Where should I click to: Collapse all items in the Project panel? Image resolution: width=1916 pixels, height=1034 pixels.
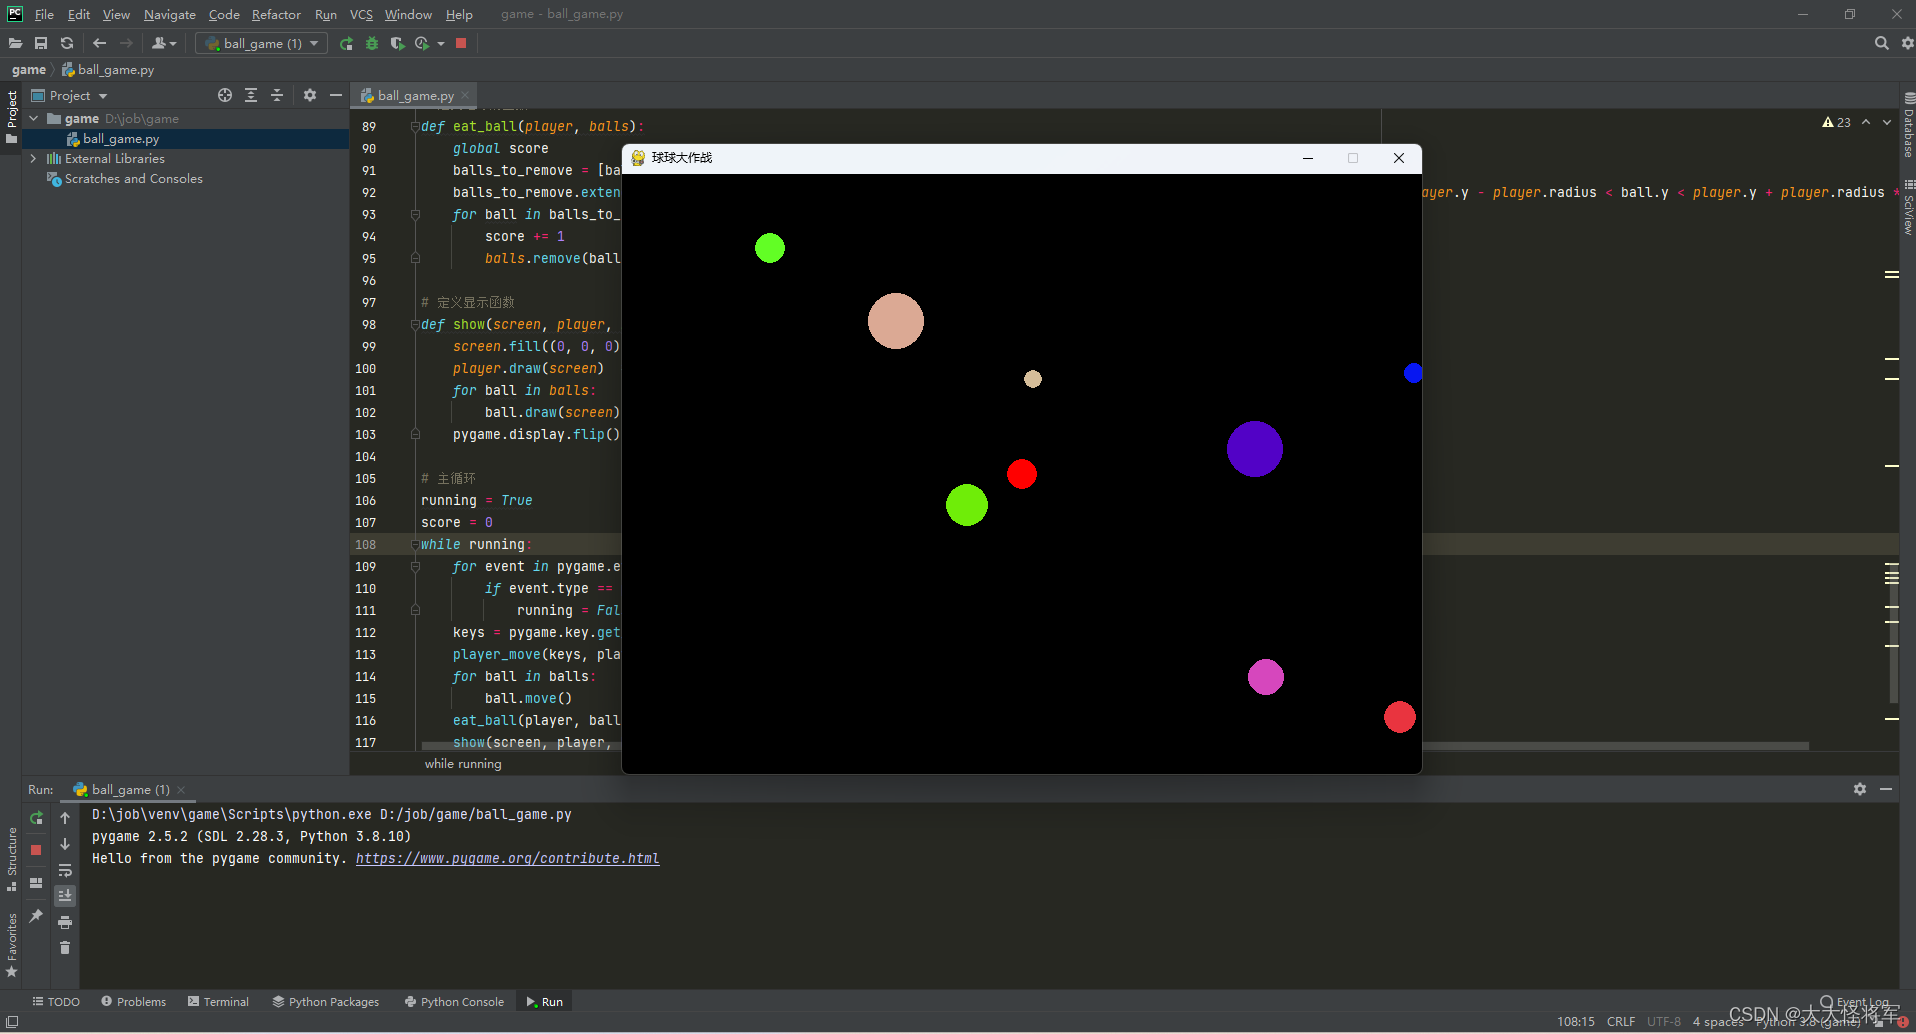tap(277, 95)
